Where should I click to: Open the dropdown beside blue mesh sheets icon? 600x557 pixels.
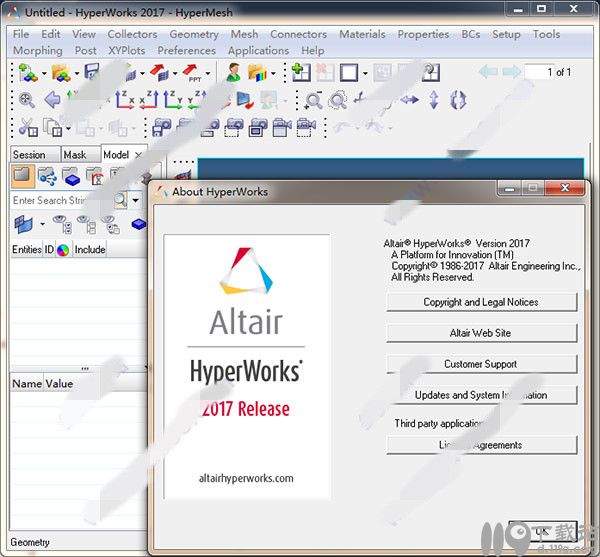pyautogui.click(x=42, y=224)
